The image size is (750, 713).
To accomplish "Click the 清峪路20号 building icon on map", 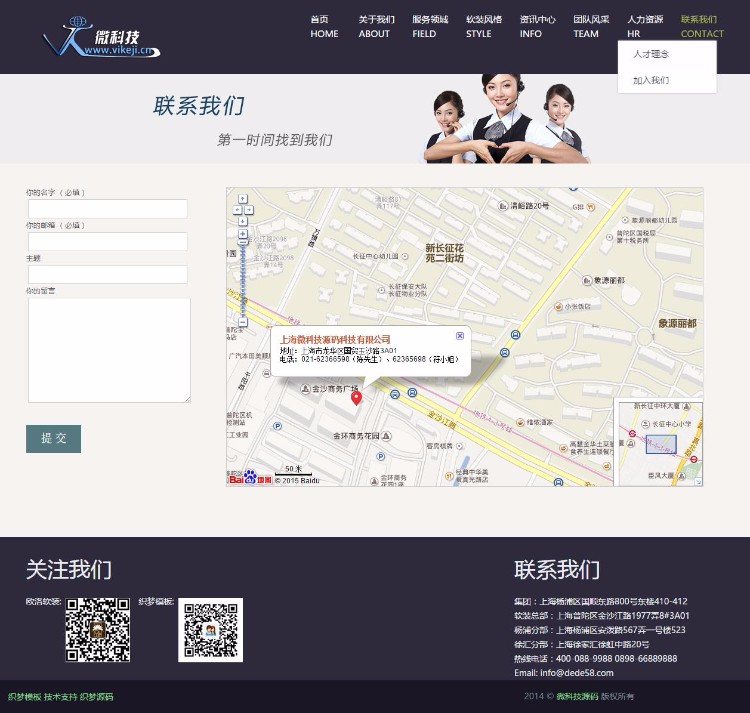I will pyautogui.click(x=503, y=206).
